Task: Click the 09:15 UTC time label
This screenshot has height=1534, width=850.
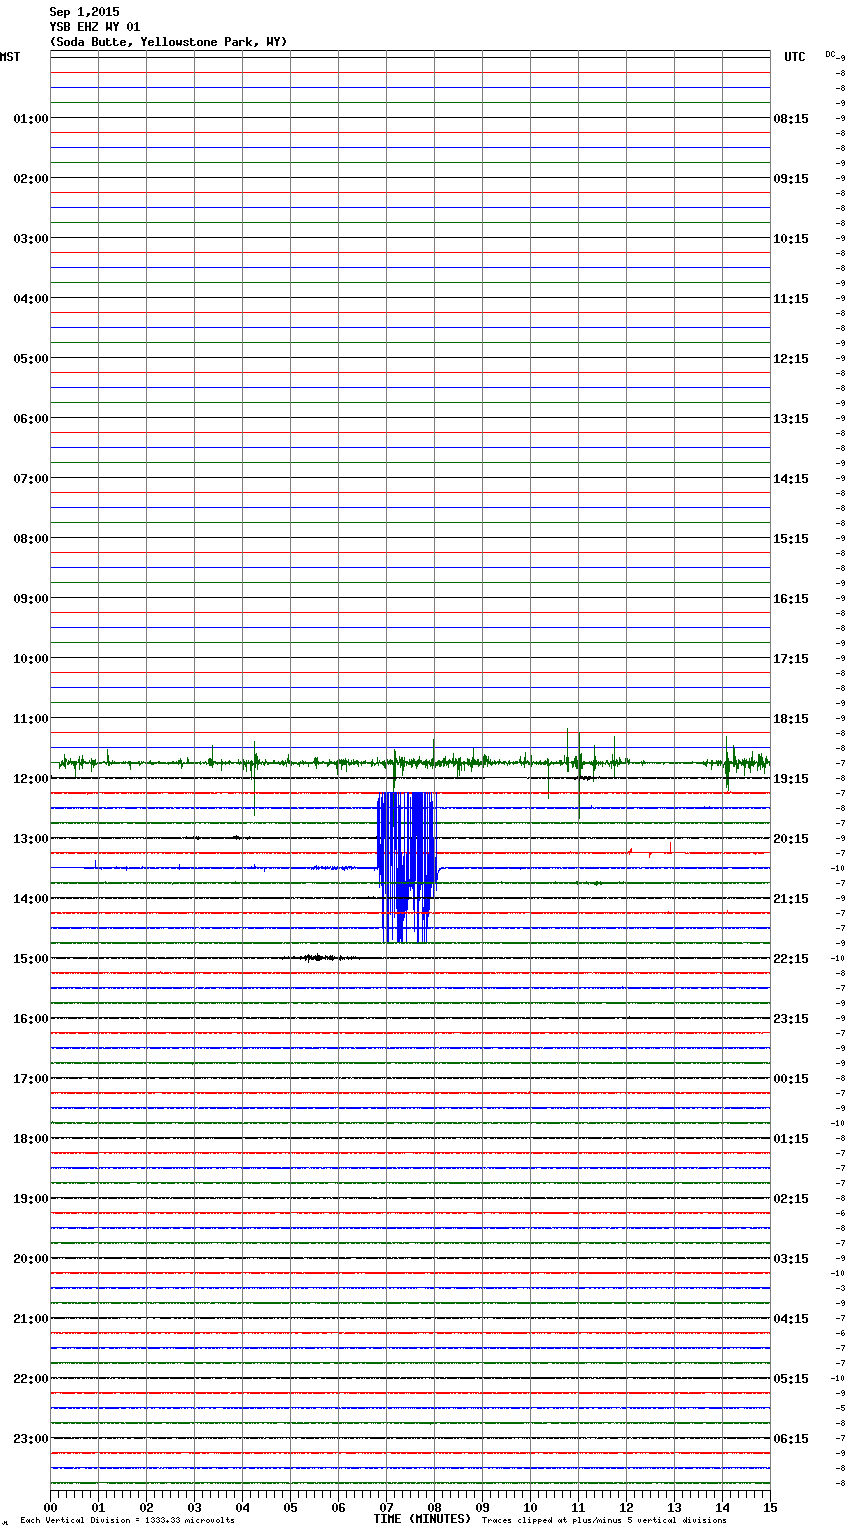Action: pos(791,179)
